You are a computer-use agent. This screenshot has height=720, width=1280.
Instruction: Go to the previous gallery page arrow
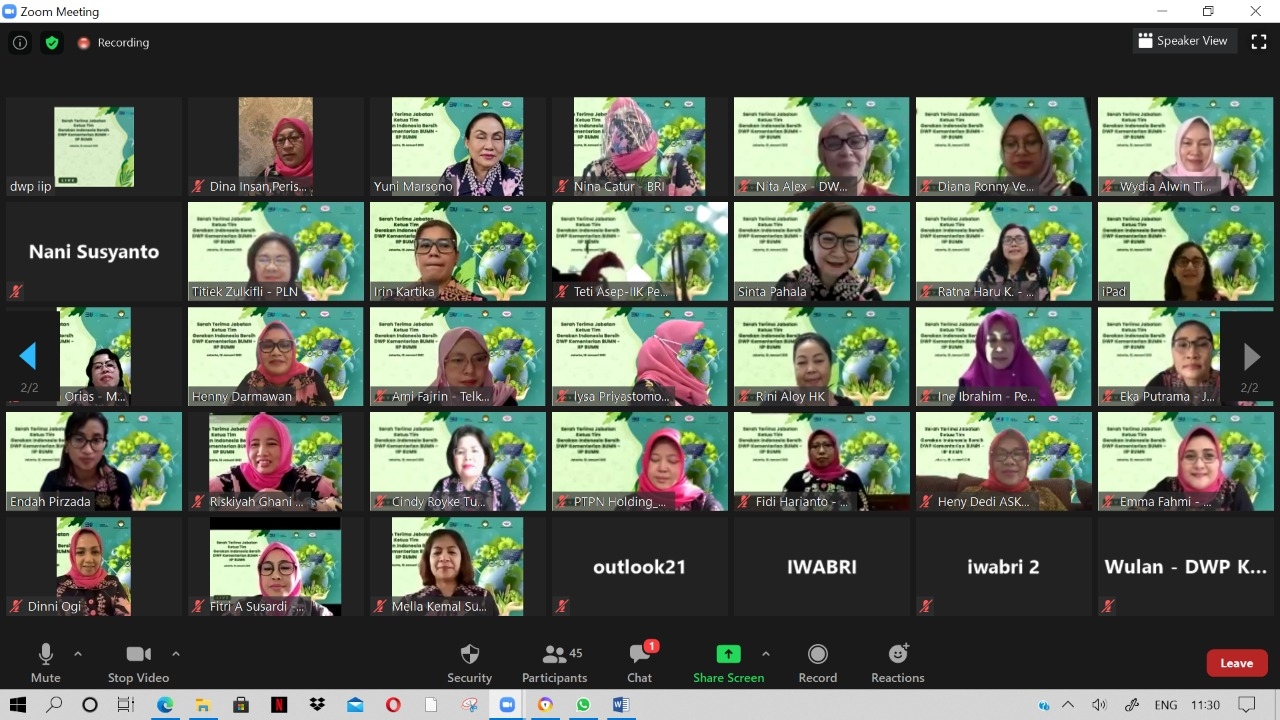pos(28,356)
